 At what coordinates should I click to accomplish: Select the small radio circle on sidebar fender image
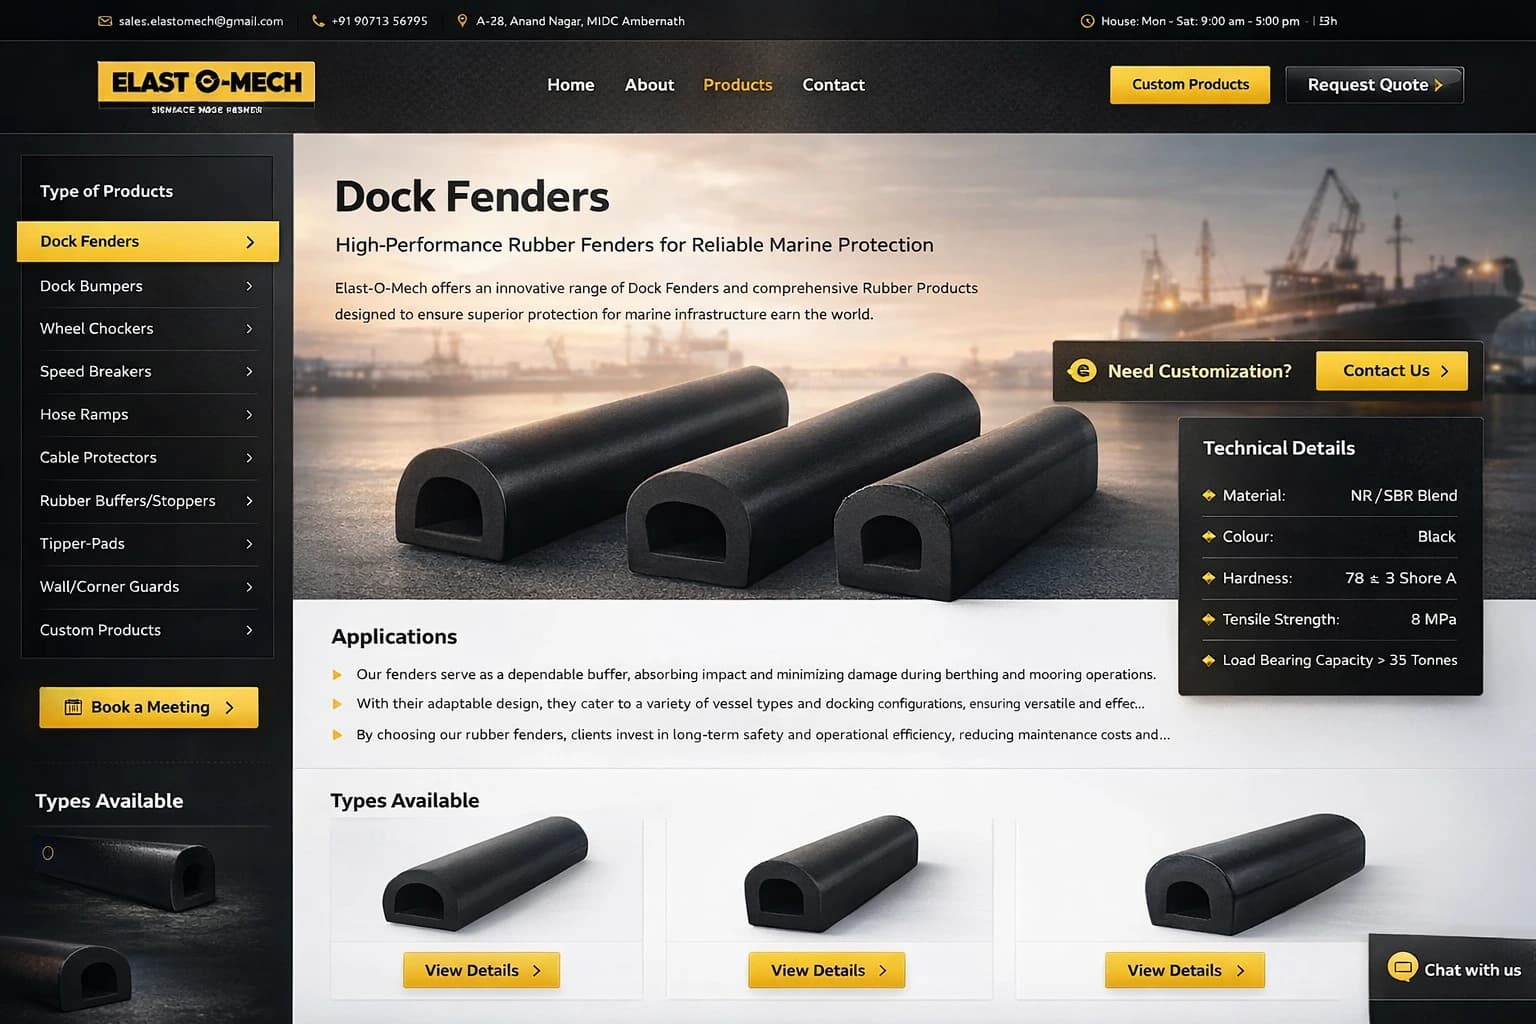(x=47, y=853)
